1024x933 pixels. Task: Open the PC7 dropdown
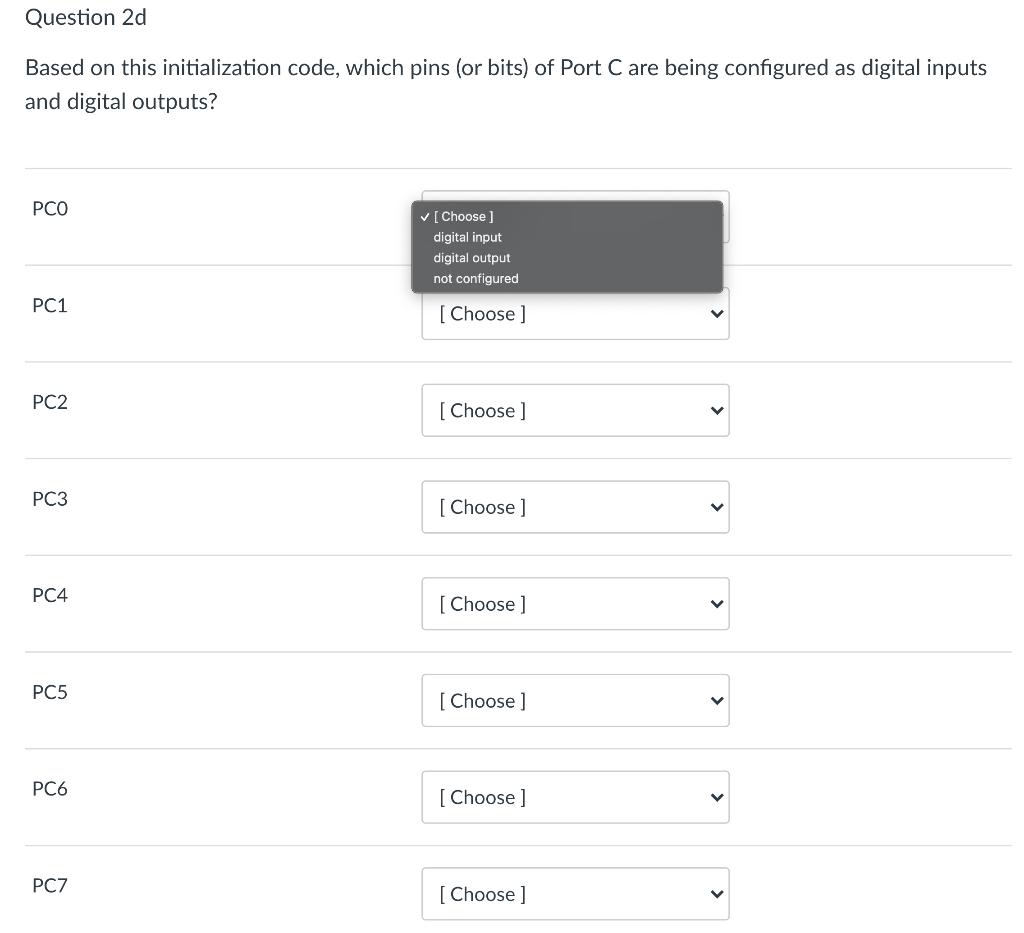(575, 893)
